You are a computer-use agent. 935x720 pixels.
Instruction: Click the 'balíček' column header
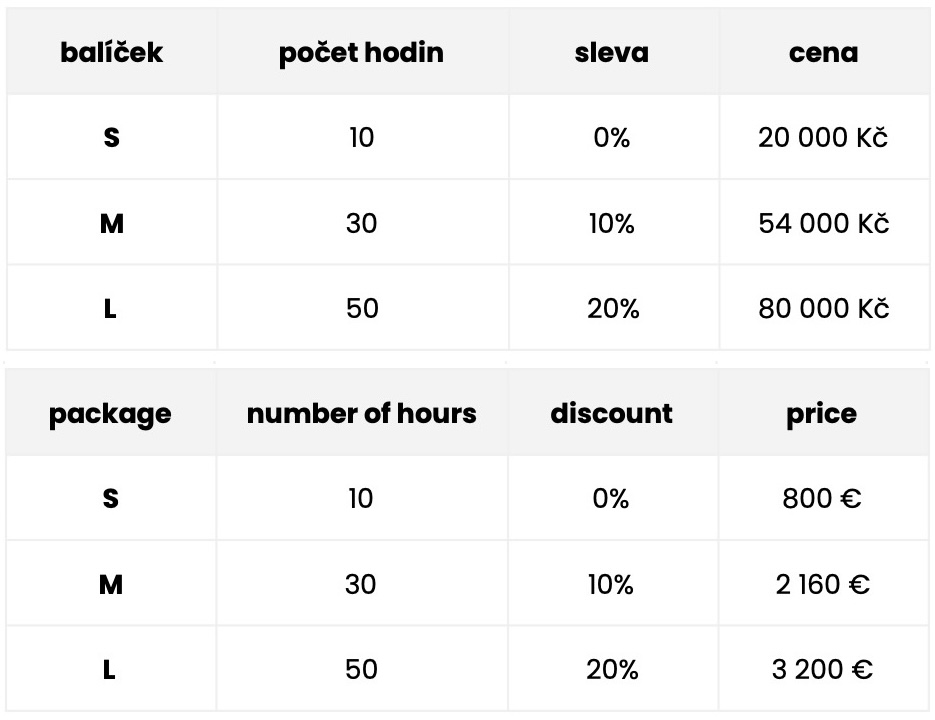112,52
